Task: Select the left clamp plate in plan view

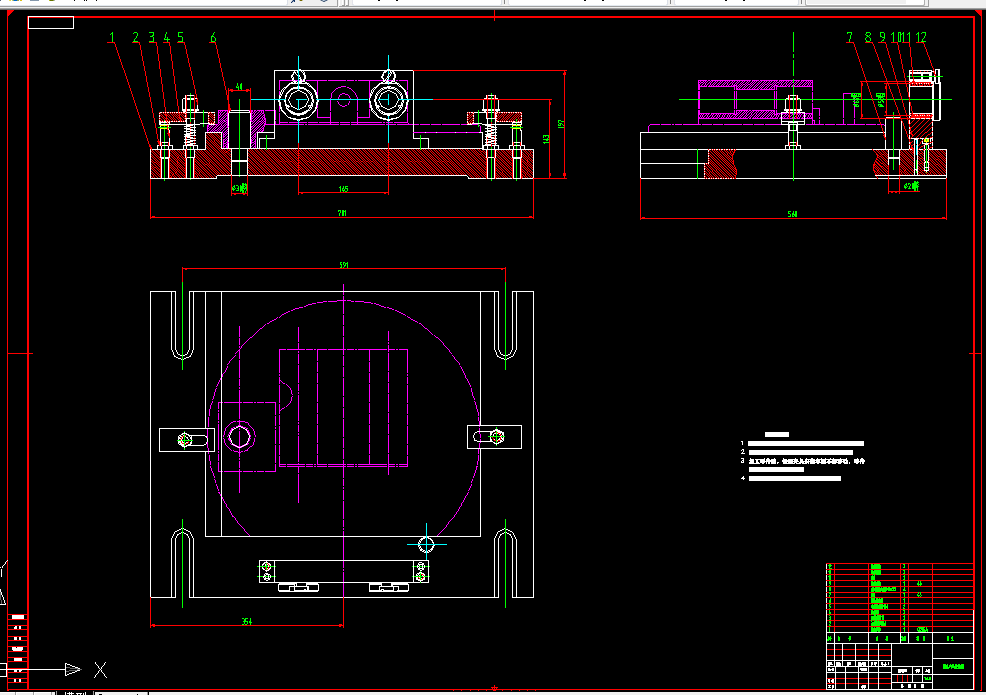Action: point(187,440)
